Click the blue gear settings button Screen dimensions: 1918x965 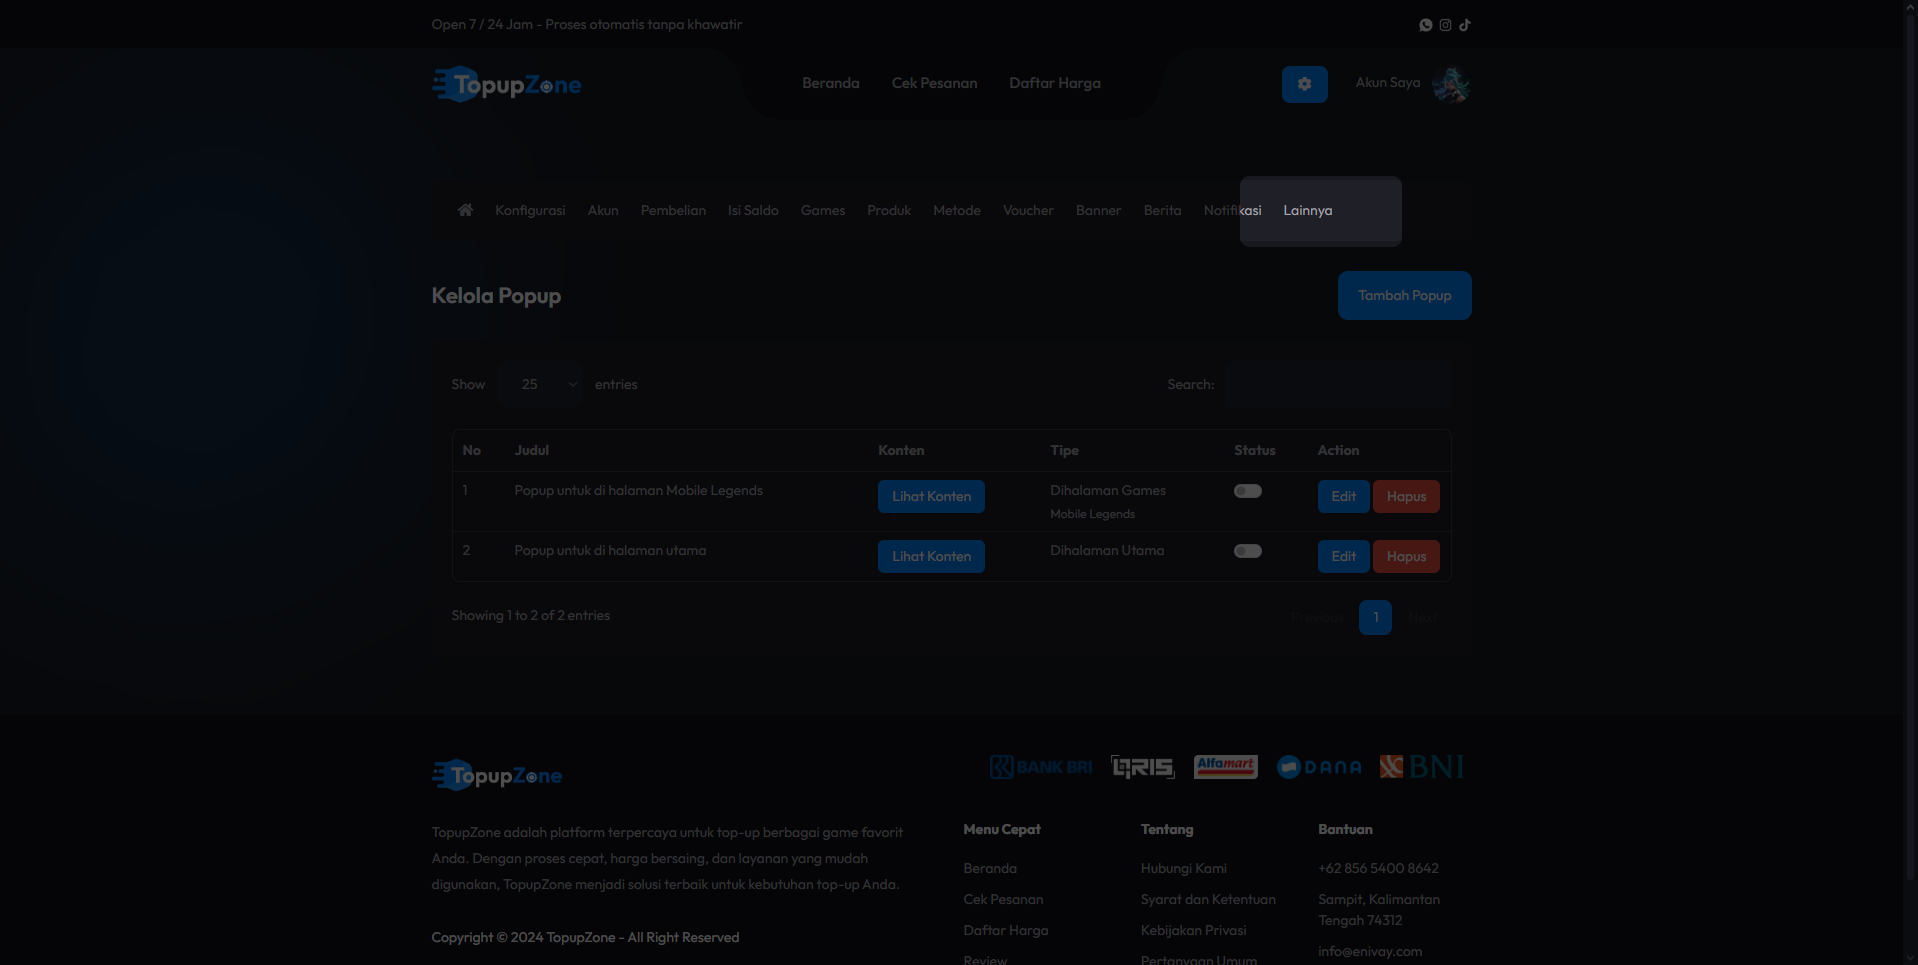[1304, 84]
